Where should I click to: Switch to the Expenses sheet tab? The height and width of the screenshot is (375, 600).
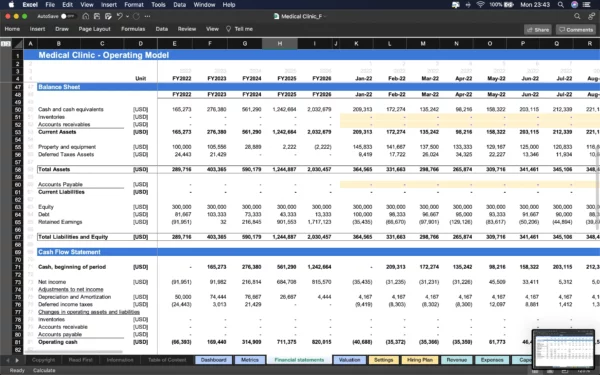[492, 360]
